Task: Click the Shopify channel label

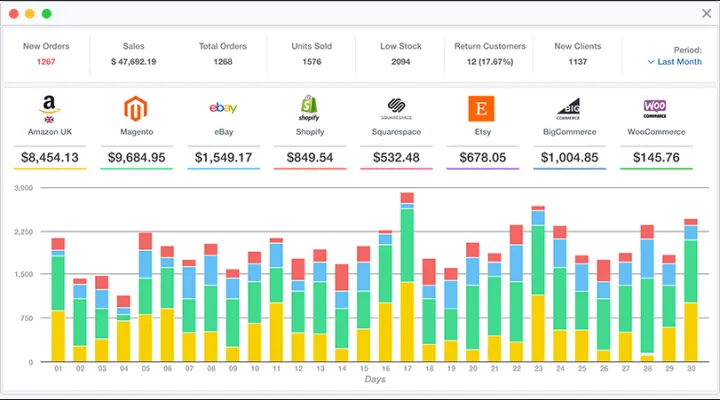Action: tap(310, 132)
